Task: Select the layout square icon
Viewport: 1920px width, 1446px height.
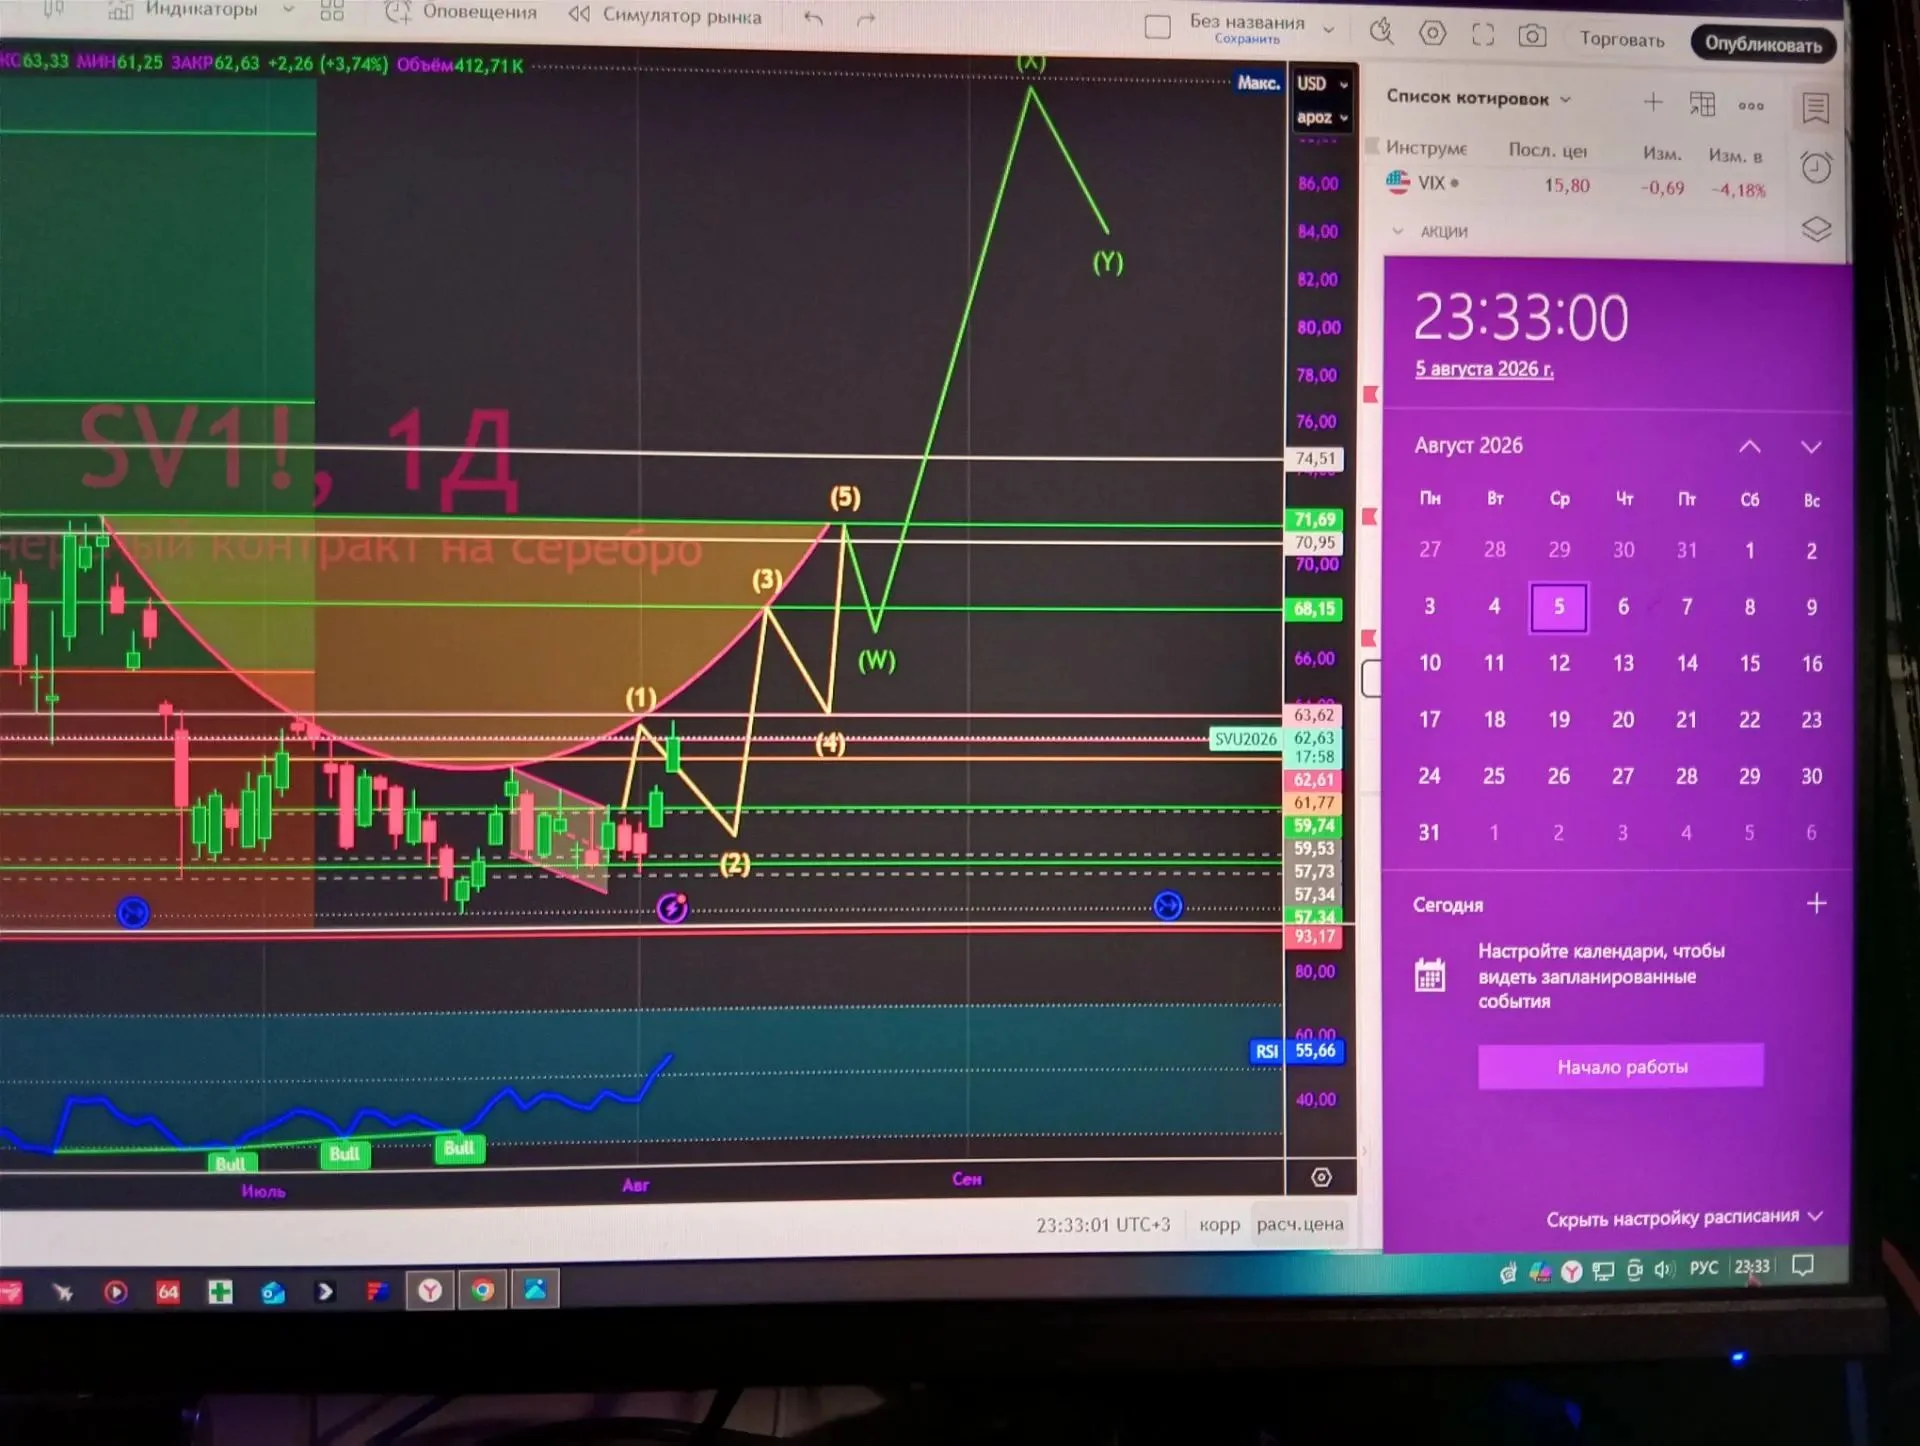Action: click(1157, 27)
